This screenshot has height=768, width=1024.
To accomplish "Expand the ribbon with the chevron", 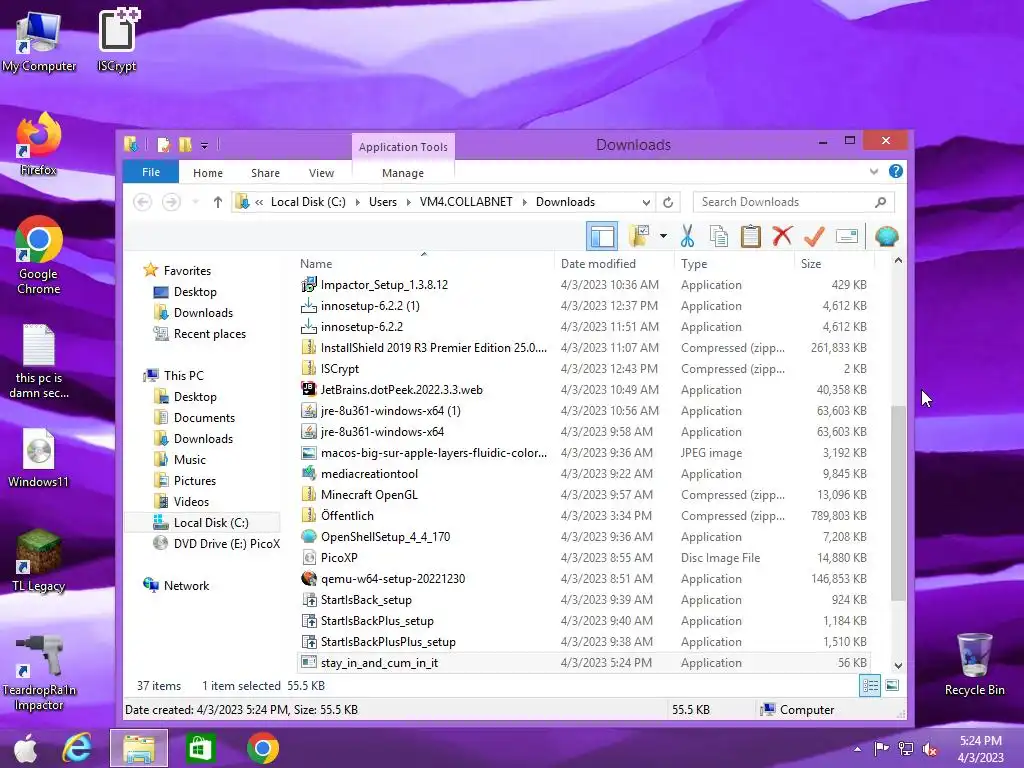I will click(874, 172).
